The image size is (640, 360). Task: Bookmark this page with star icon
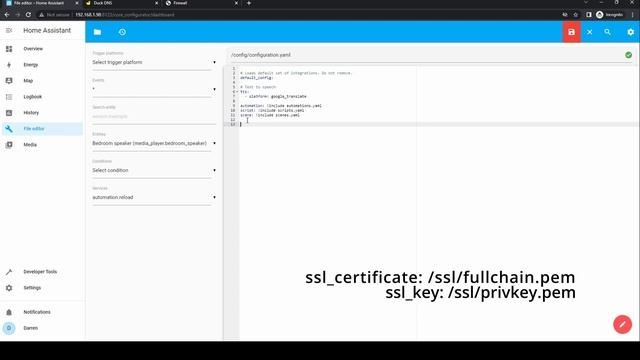pos(576,15)
